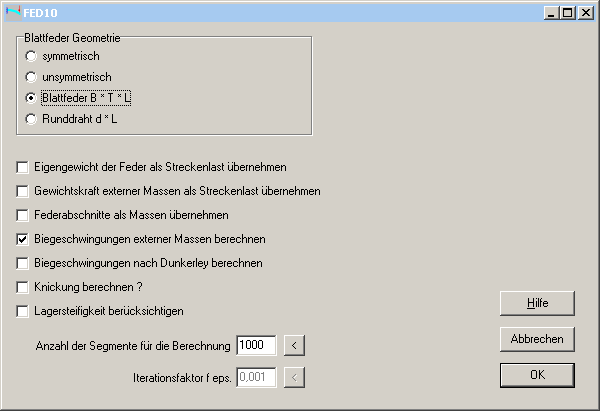Choose the 'unsymmetrisch' geometry option
The image size is (600, 411).
(32, 77)
